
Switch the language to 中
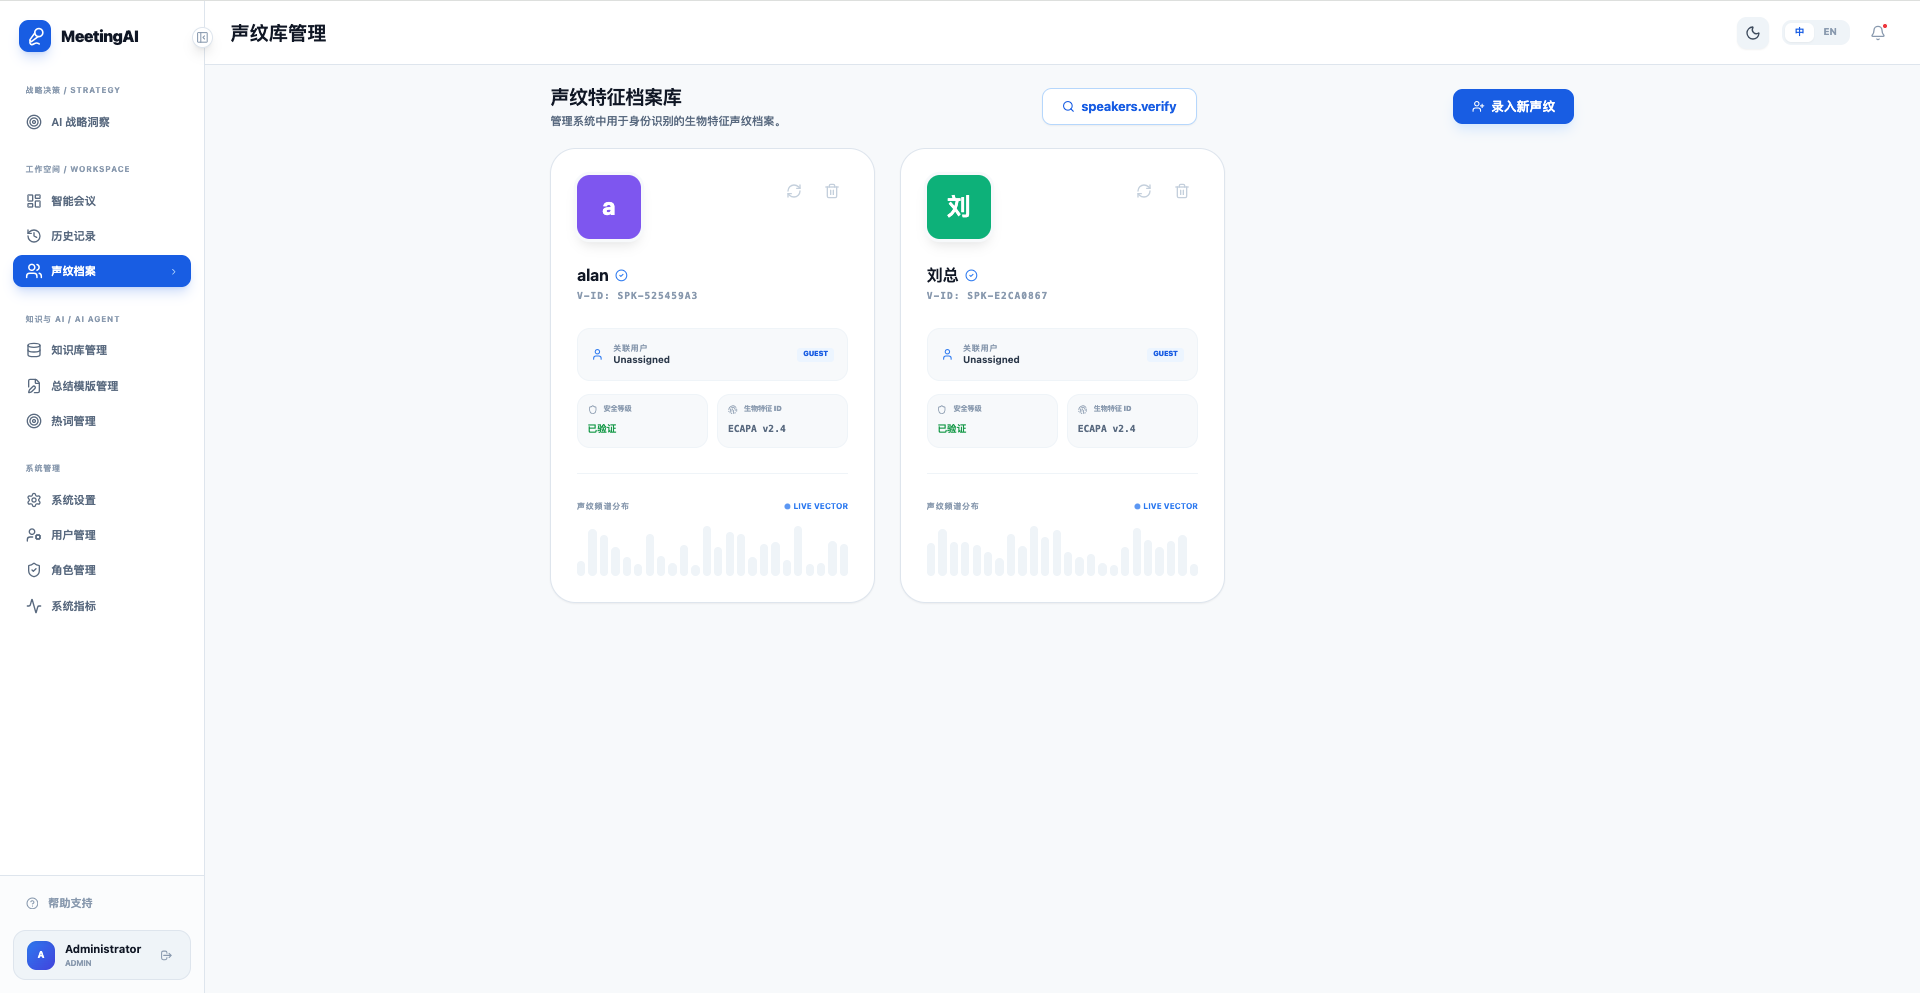point(1799,32)
